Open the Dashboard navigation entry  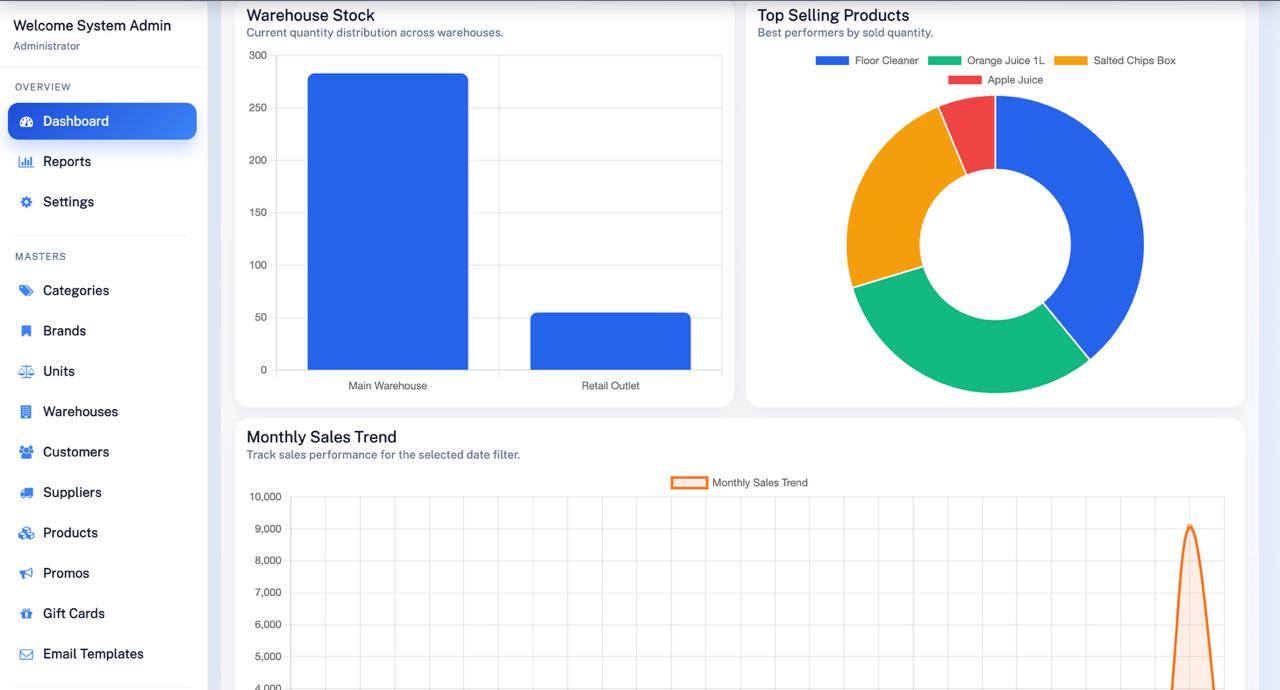pyautogui.click(x=75, y=121)
